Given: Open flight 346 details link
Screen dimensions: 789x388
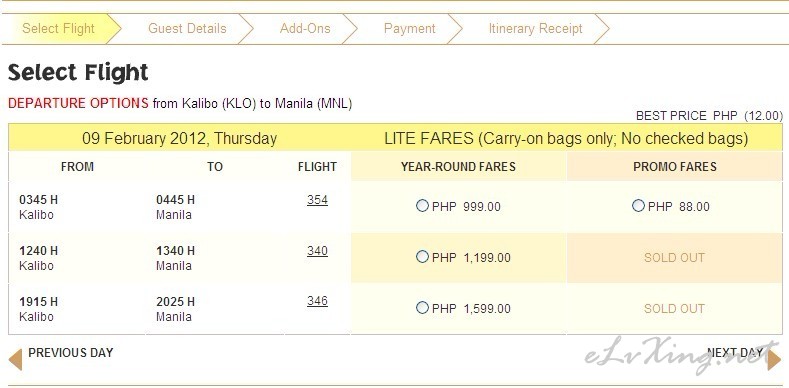Looking at the screenshot, I should click(317, 301).
